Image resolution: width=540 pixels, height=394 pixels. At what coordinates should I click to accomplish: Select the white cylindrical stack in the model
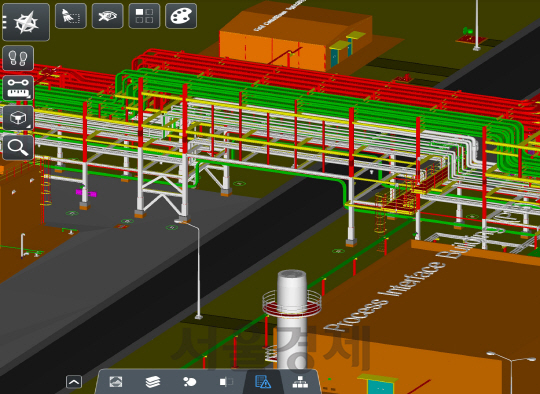click(292, 320)
